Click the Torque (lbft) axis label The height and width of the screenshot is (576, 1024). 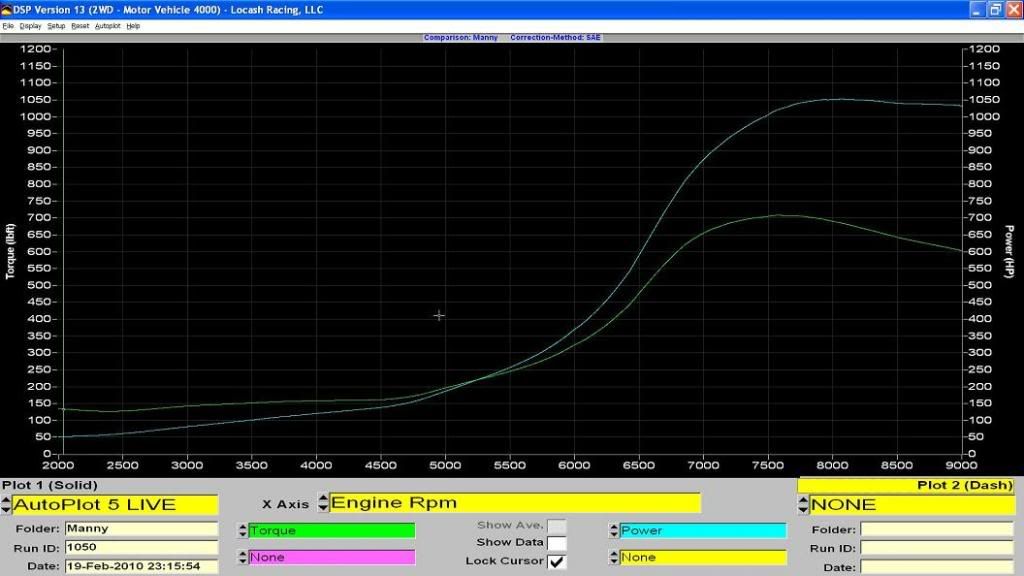[10, 251]
